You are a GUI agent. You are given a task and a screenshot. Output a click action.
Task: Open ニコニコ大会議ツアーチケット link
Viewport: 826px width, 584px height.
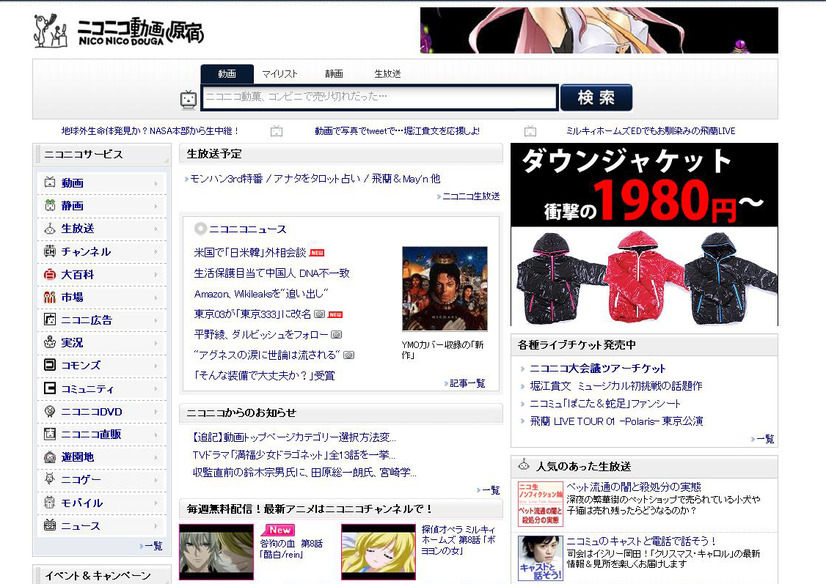tap(597, 368)
